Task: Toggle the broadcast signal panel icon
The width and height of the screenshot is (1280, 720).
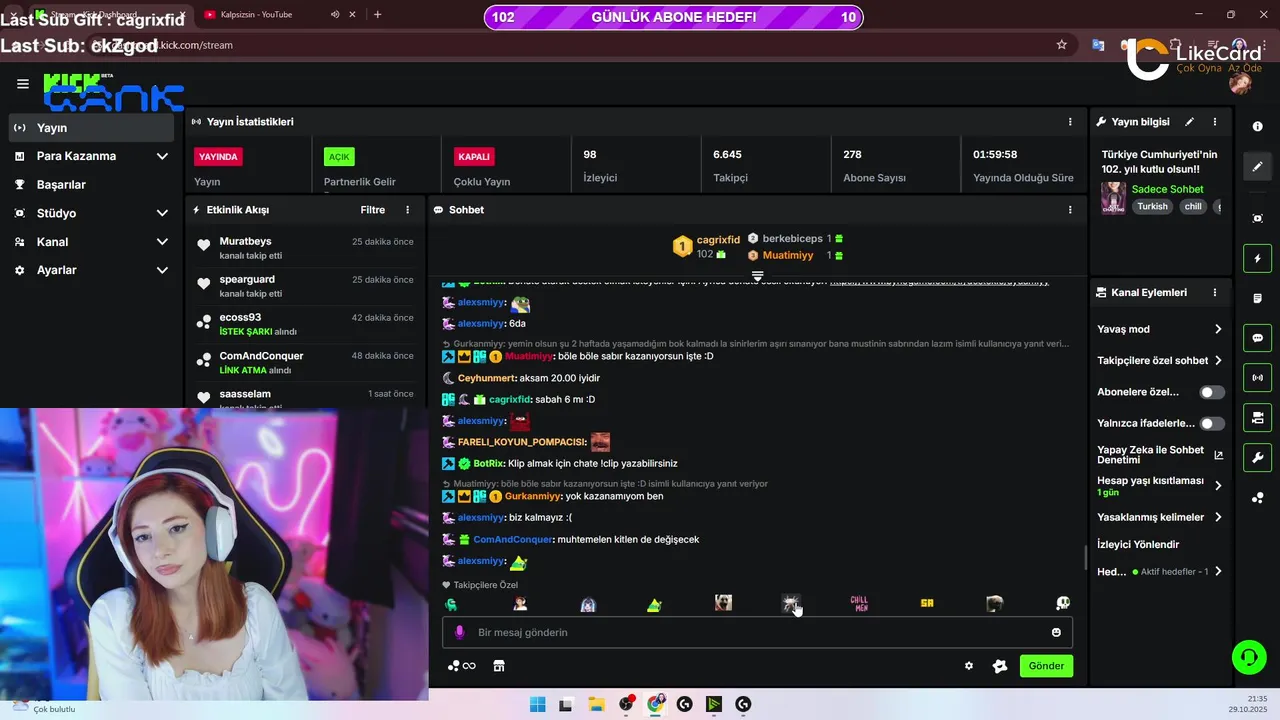Action: (1257, 378)
